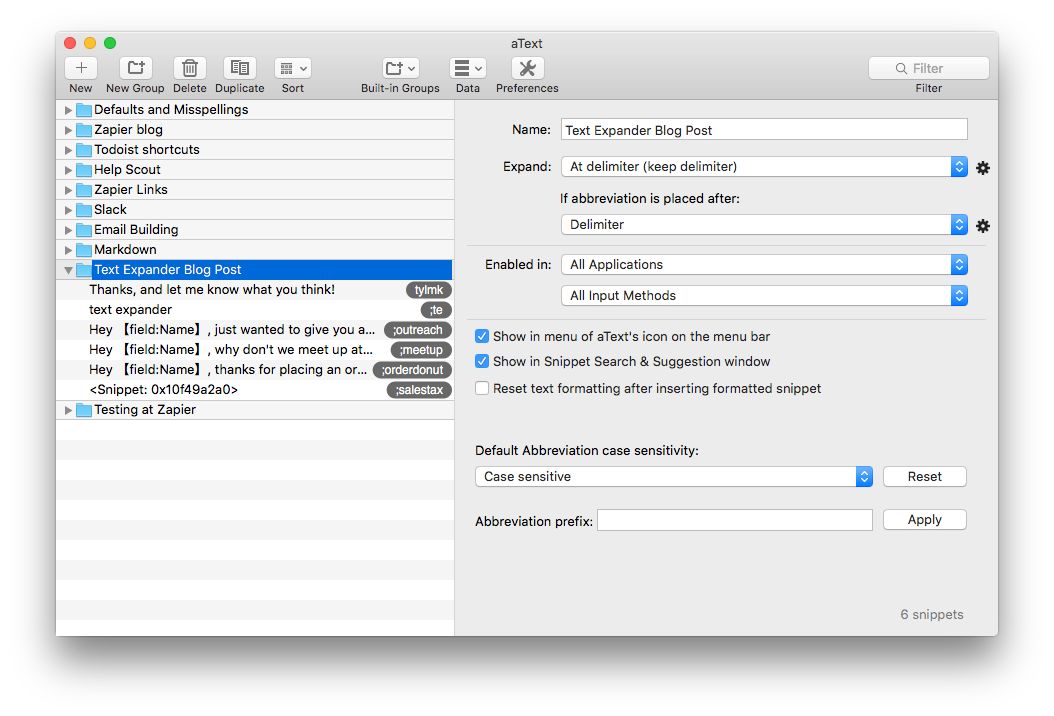The height and width of the screenshot is (716, 1054).
Task: Enable 'Reset text formatting after inserting'
Action: pyautogui.click(x=482, y=389)
